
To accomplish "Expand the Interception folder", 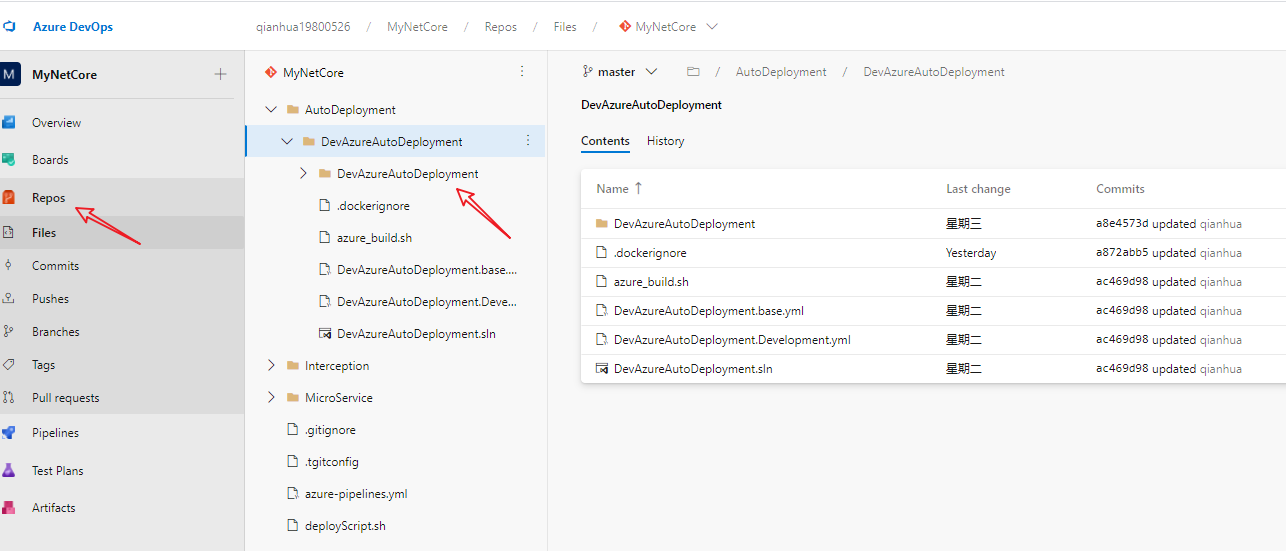I will pyautogui.click(x=271, y=366).
